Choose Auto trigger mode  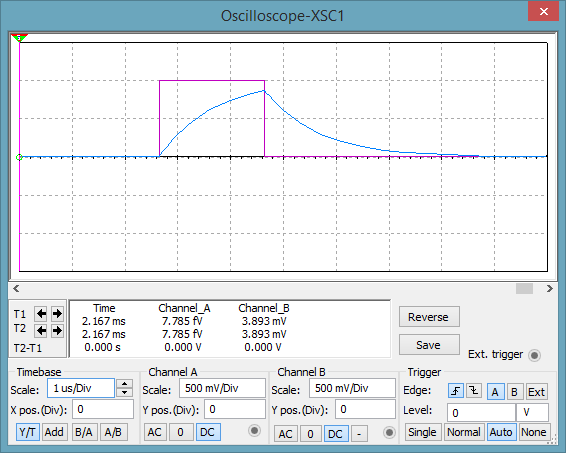coord(501,432)
